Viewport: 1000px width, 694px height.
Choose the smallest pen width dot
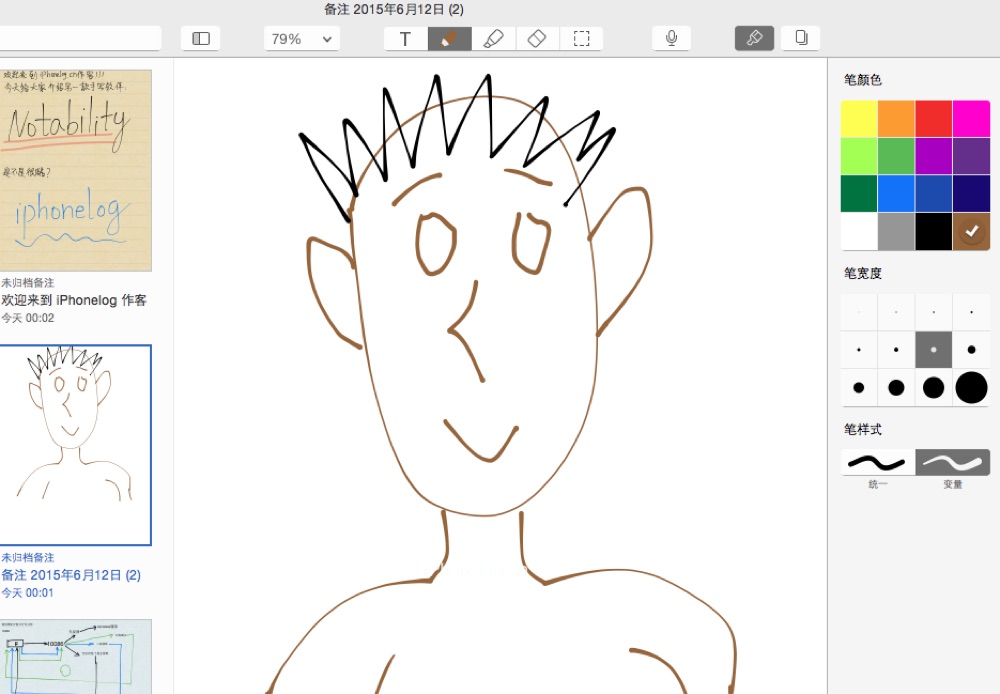[x=859, y=312]
